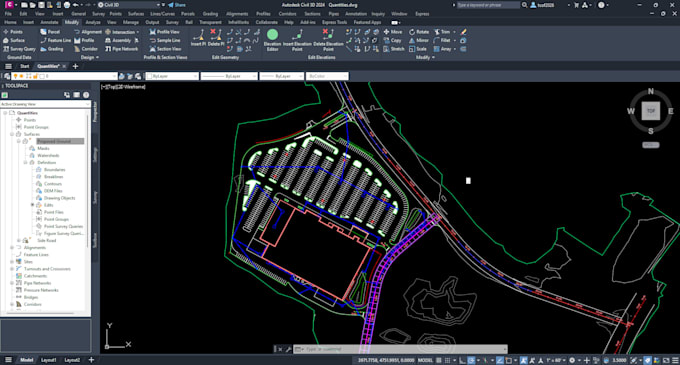Screen dimensions: 680x365
Task: Toggle object snap tracking in status bar
Action: pyautogui.click(x=500, y=360)
